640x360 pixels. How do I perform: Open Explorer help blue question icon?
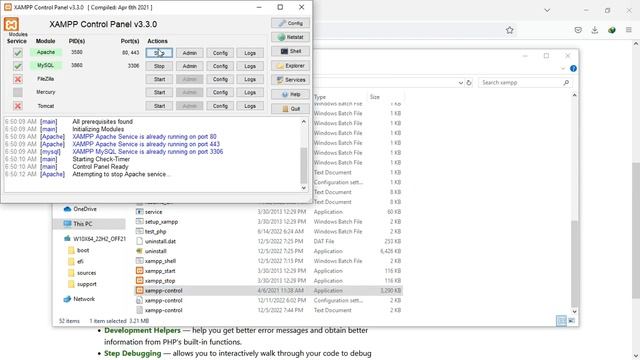click(x=573, y=69)
